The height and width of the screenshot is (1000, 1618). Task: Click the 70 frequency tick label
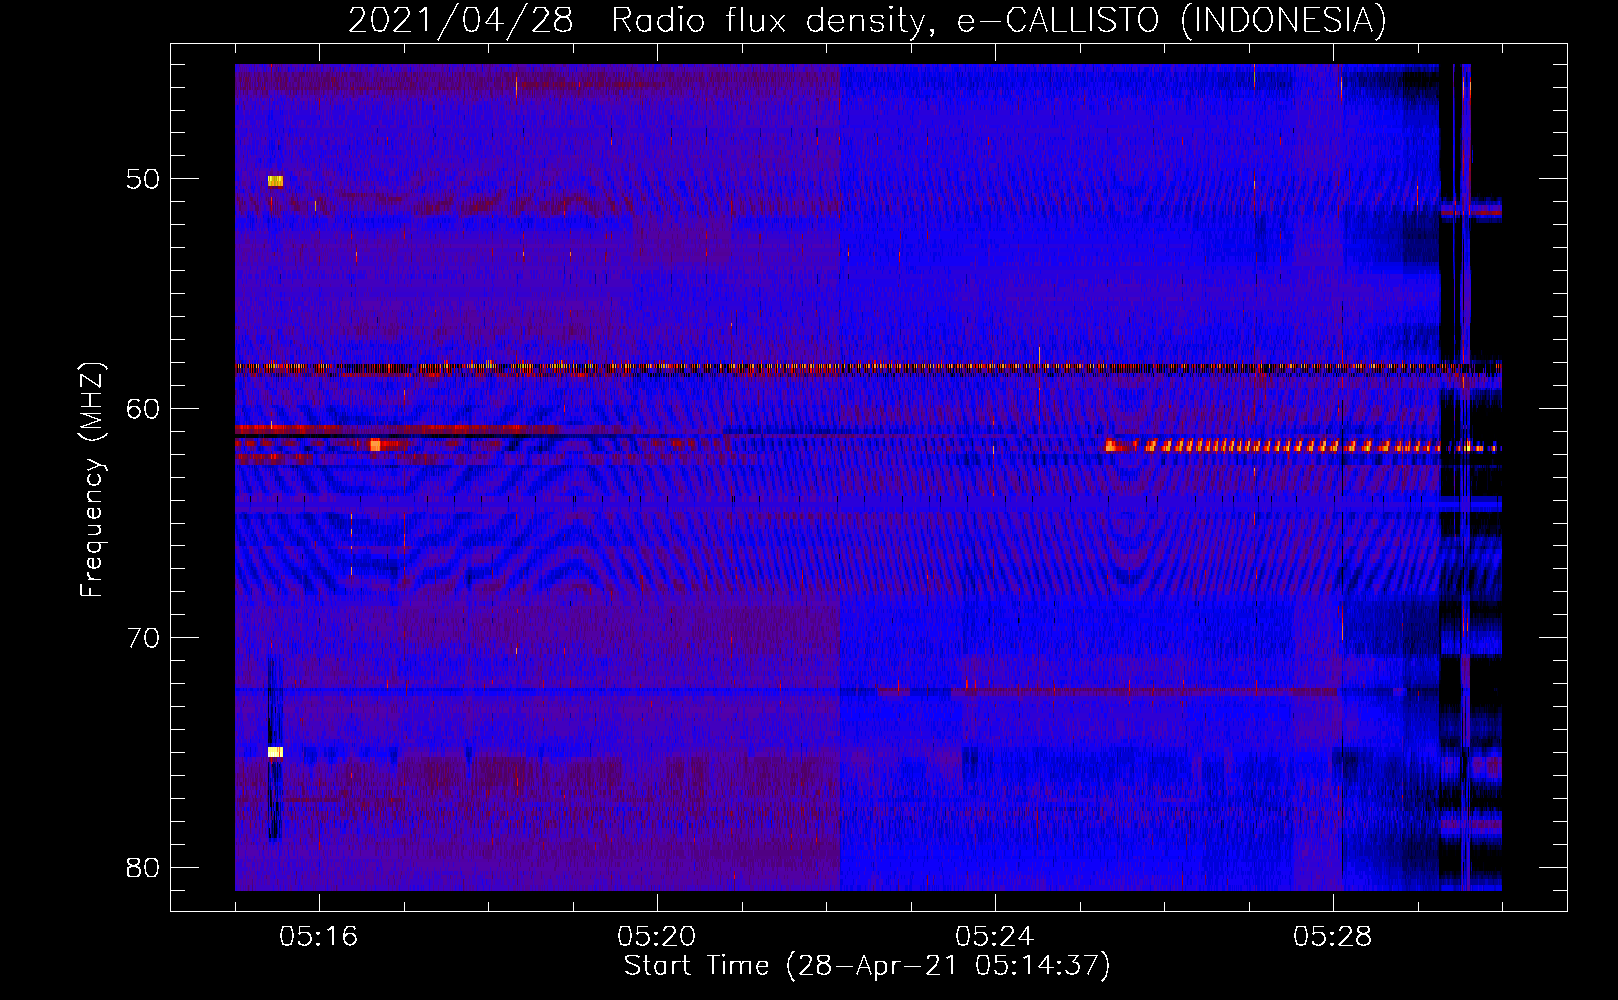click(143, 638)
